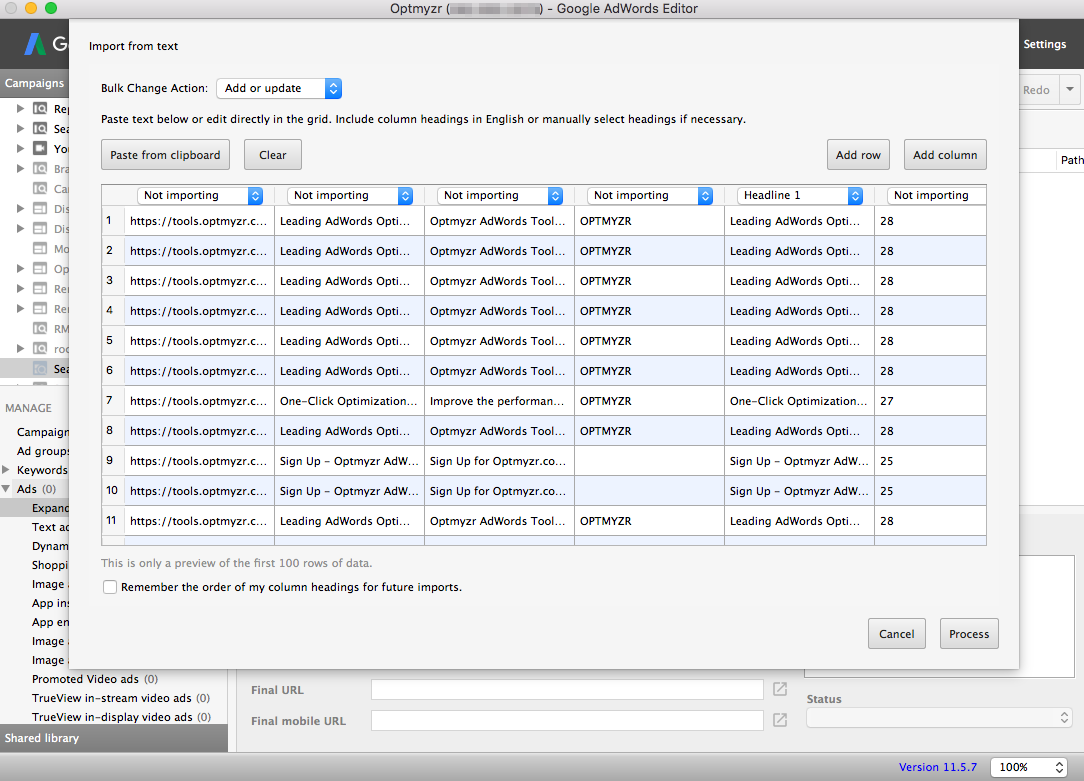Open heading dropdown above Optmyzr AdWords Tool column
Viewport: 1084px width, 781px height.
(500, 196)
